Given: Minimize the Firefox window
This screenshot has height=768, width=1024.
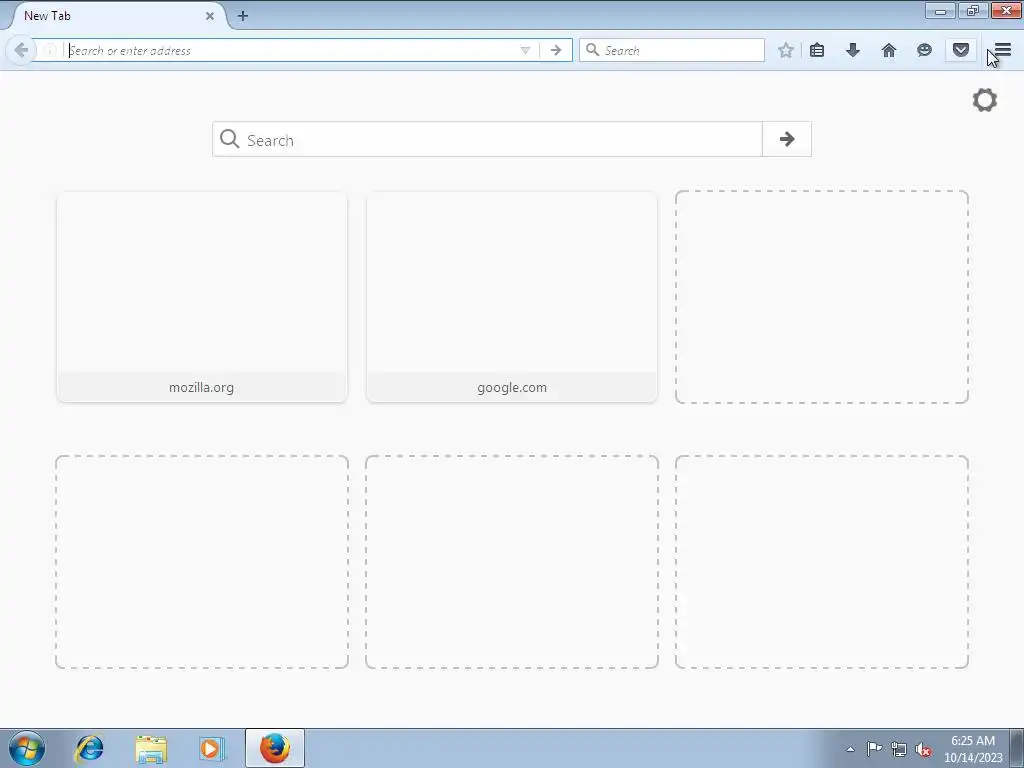Looking at the screenshot, I should click(940, 10).
